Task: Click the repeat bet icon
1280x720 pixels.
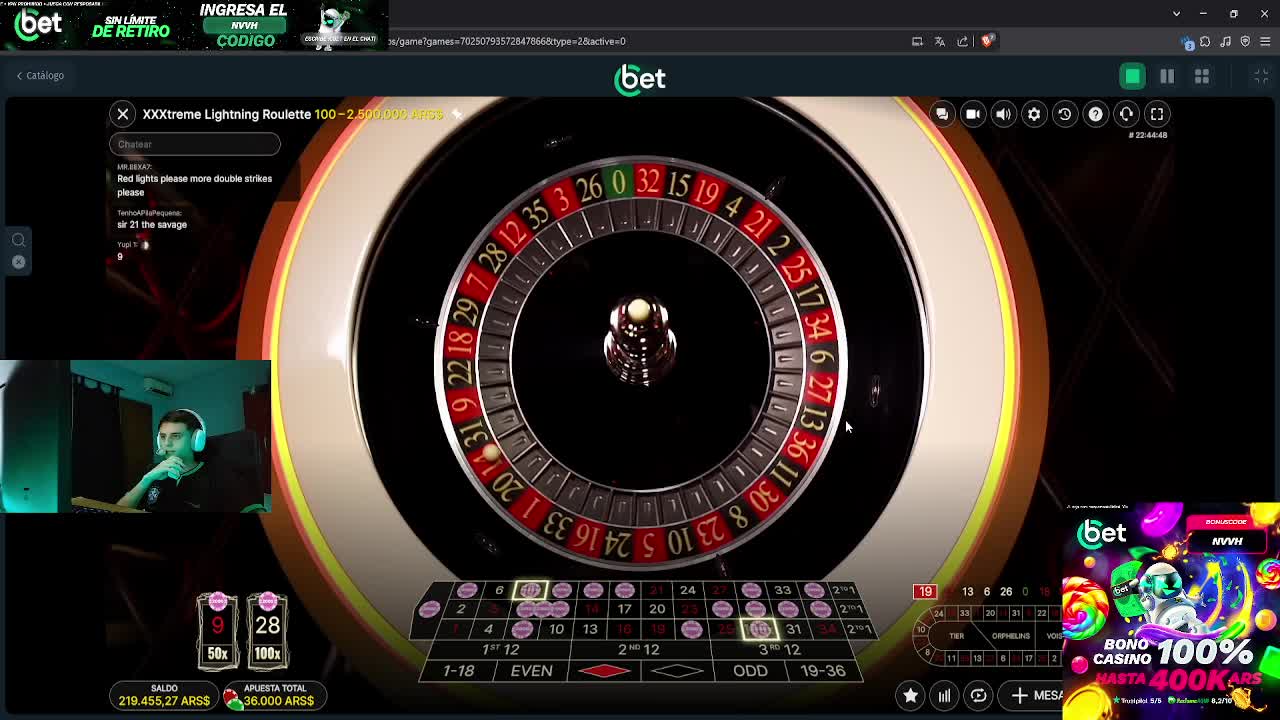Action: click(x=978, y=696)
